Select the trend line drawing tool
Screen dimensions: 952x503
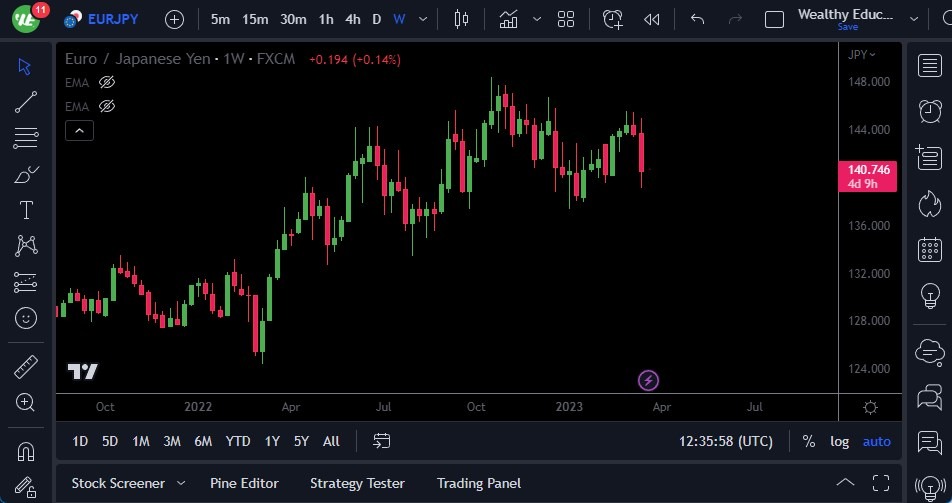[26, 101]
